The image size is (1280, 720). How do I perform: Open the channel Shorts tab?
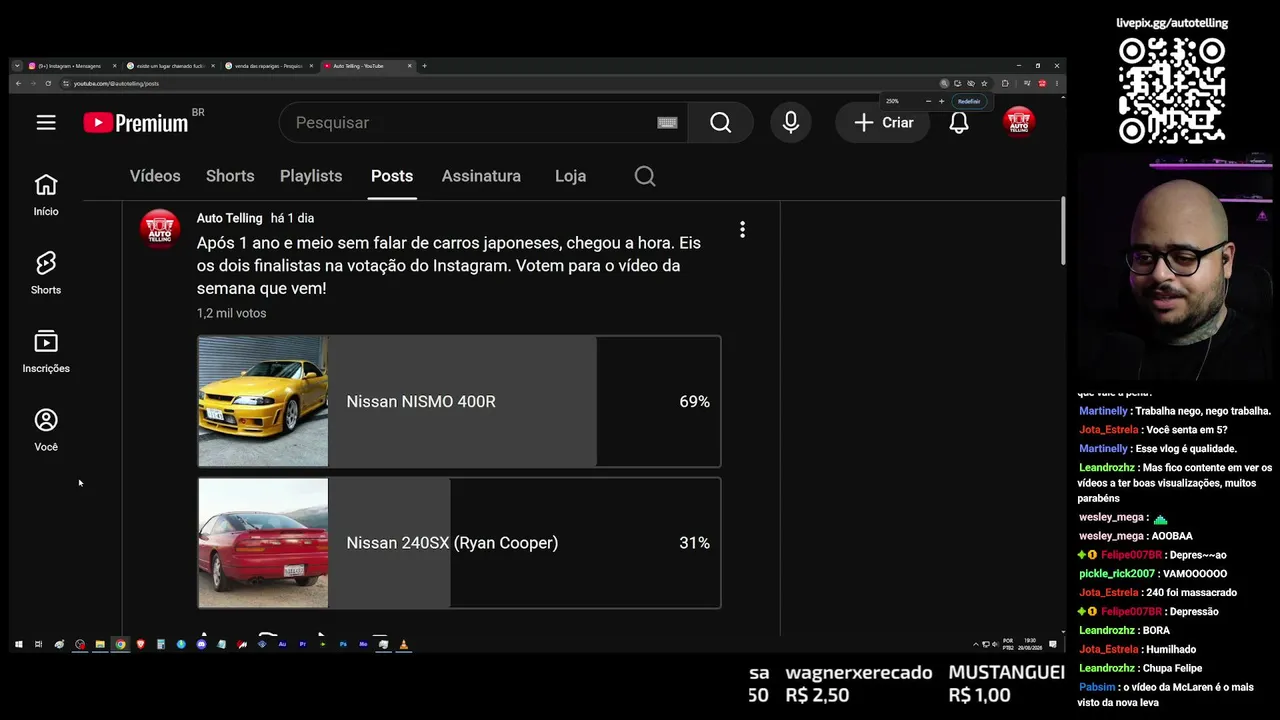coord(230,176)
